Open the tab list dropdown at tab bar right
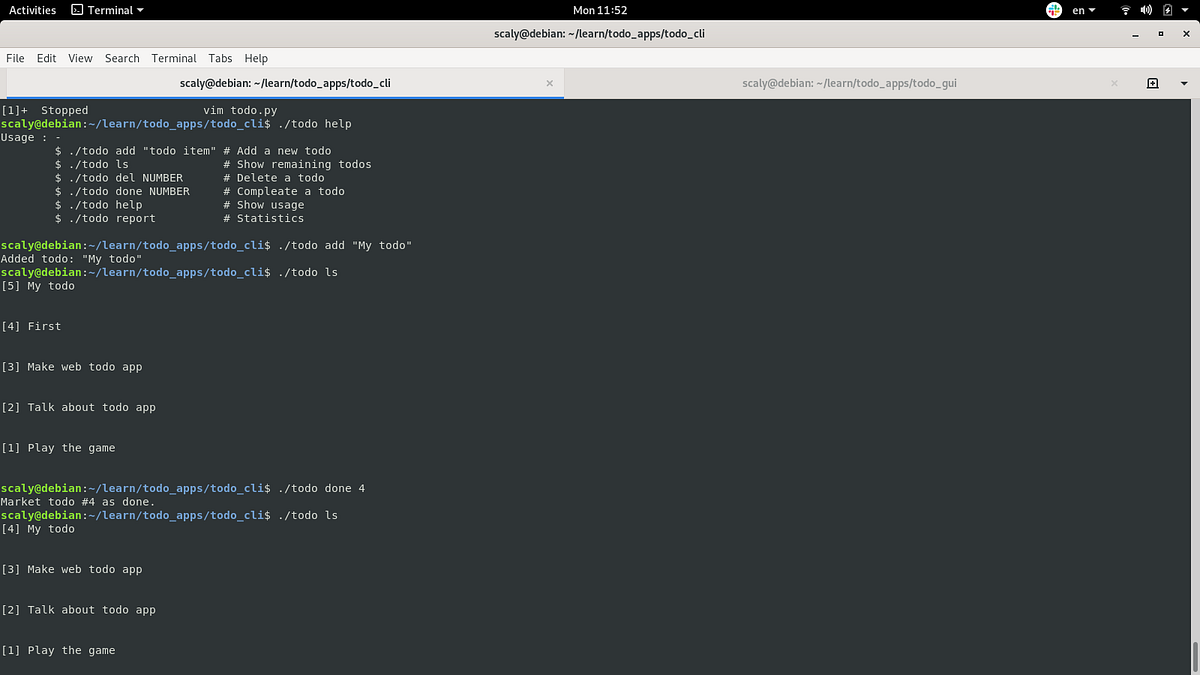 click(x=1184, y=83)
